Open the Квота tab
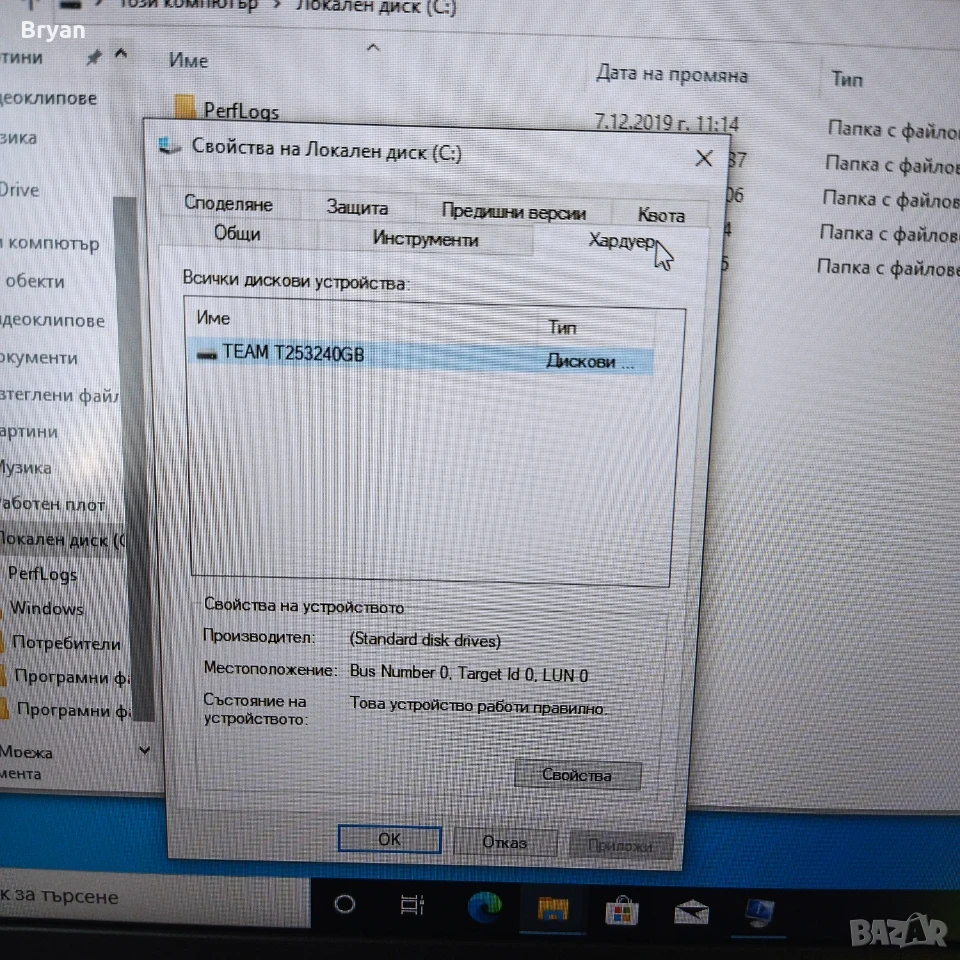Viewport: 960px width, 960px height. tap(661, 215)
